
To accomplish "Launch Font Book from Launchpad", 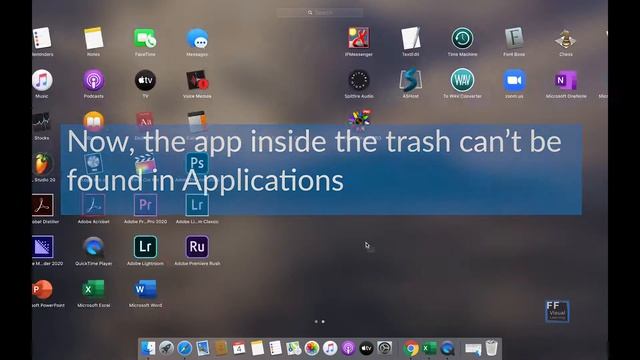I will [514, 38].
